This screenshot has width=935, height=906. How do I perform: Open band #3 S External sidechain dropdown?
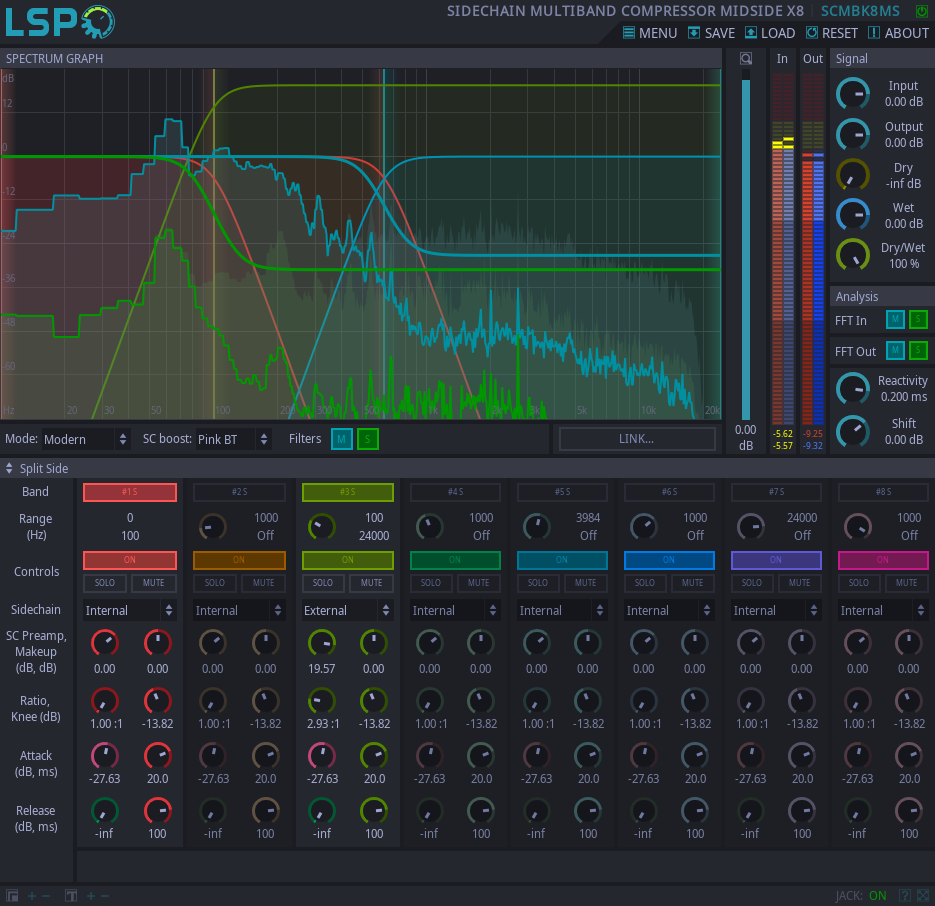(348, 610)
